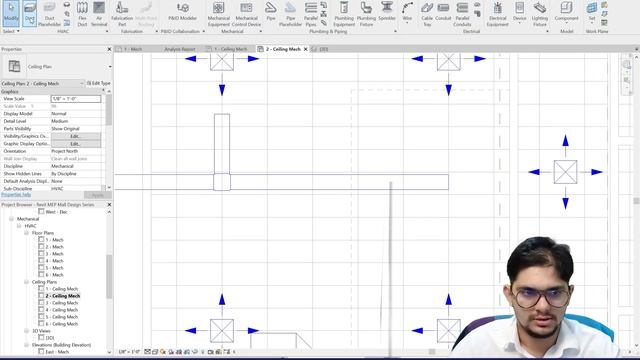
Task: Close the Properties palette
Action: click(x=109, y=49)
